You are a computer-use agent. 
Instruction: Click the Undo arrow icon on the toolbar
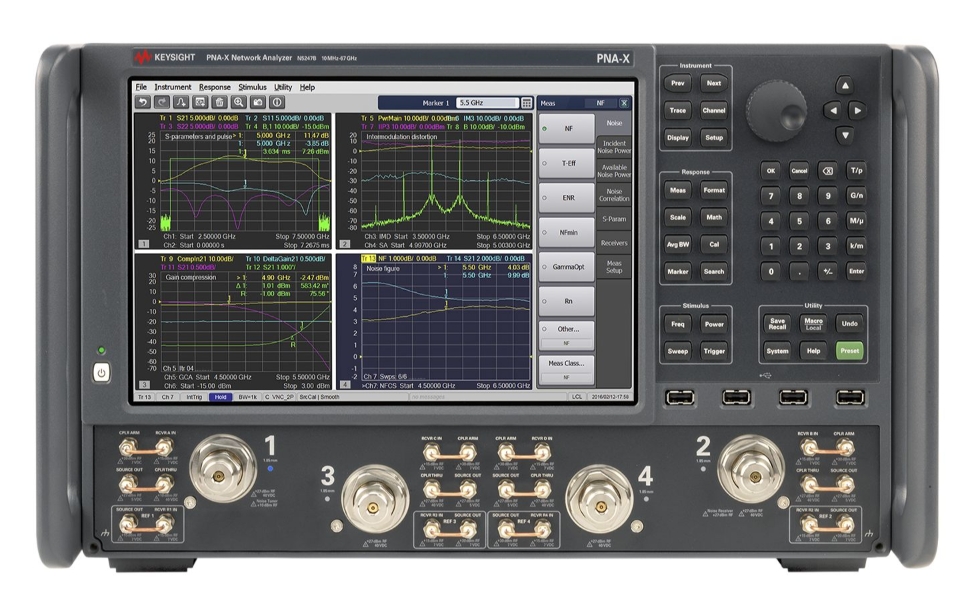[x=142, y=103]
